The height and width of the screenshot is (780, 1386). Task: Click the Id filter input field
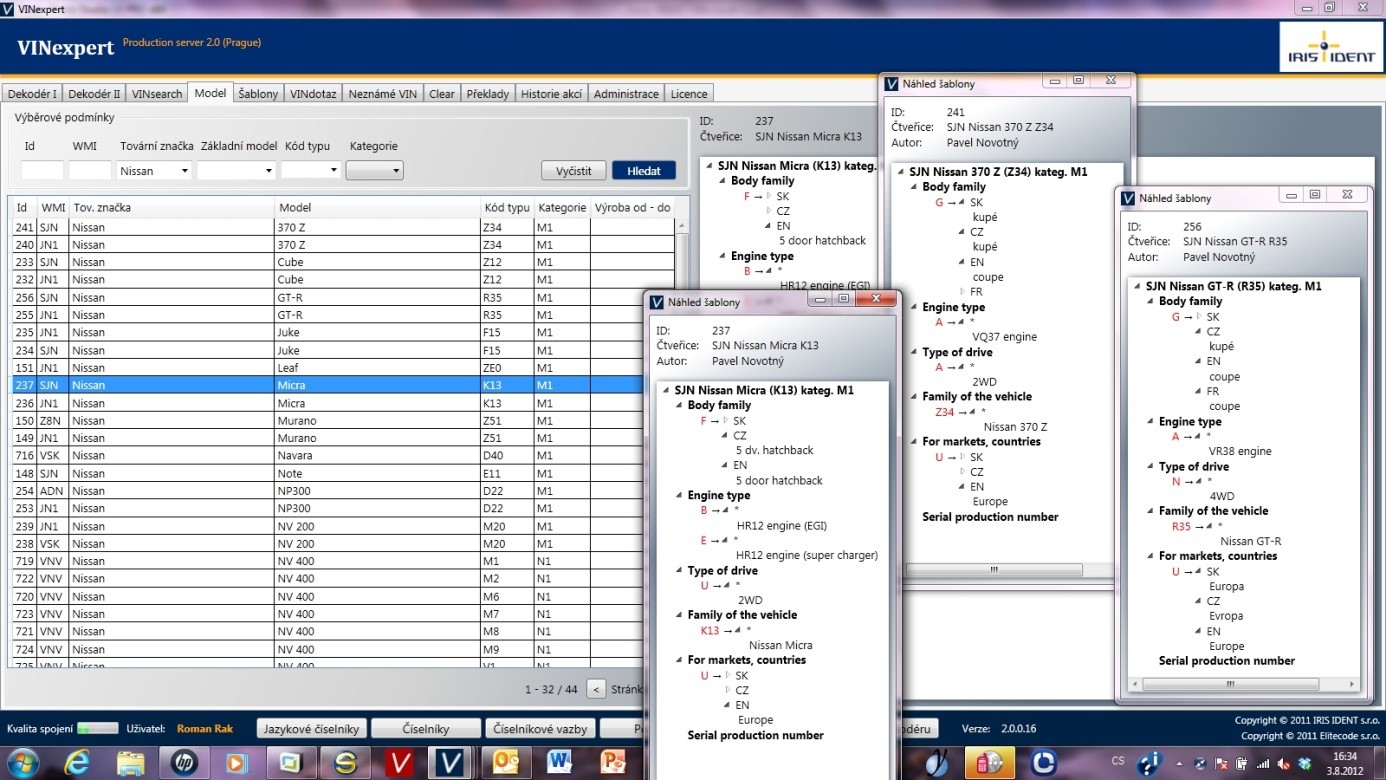click(42, 171)
